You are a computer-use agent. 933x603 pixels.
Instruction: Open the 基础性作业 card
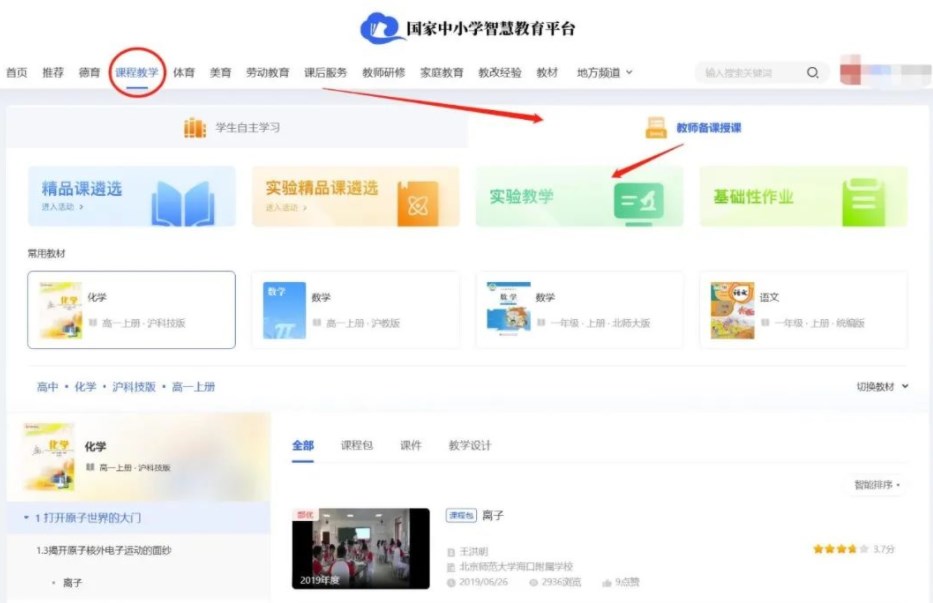coord(803,196)
